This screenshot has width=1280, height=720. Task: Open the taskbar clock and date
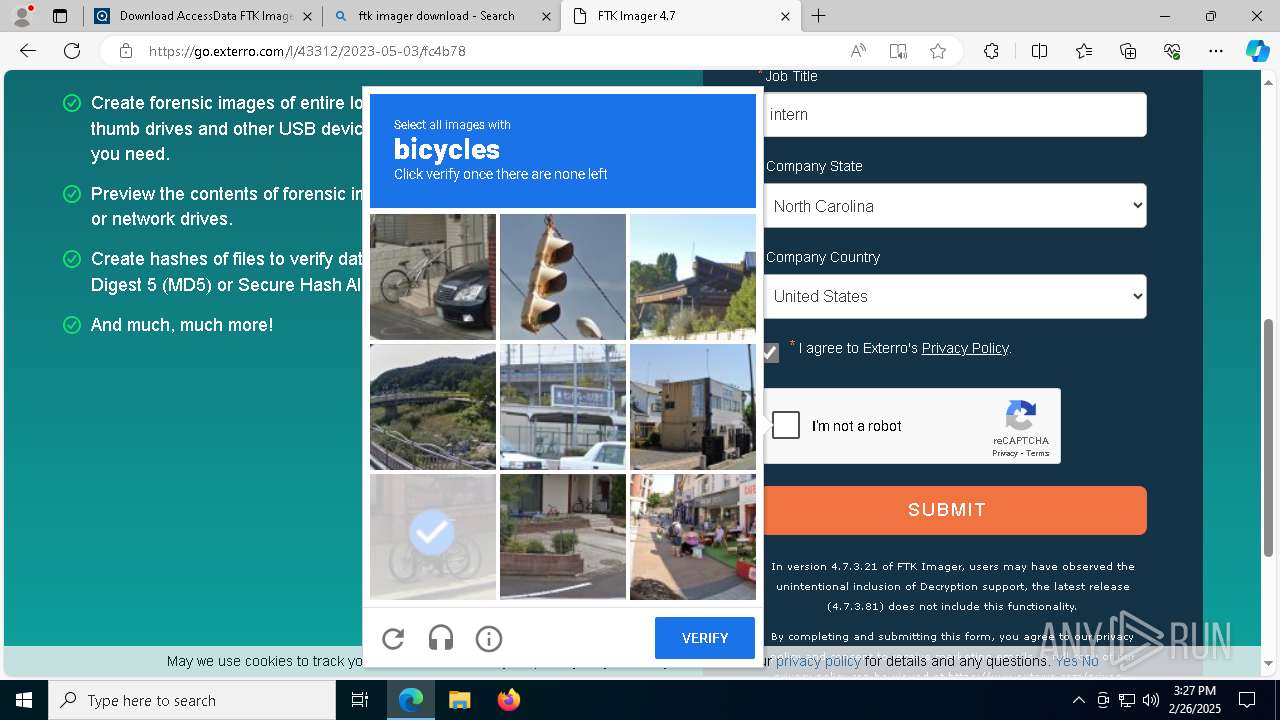point(1194,700)
